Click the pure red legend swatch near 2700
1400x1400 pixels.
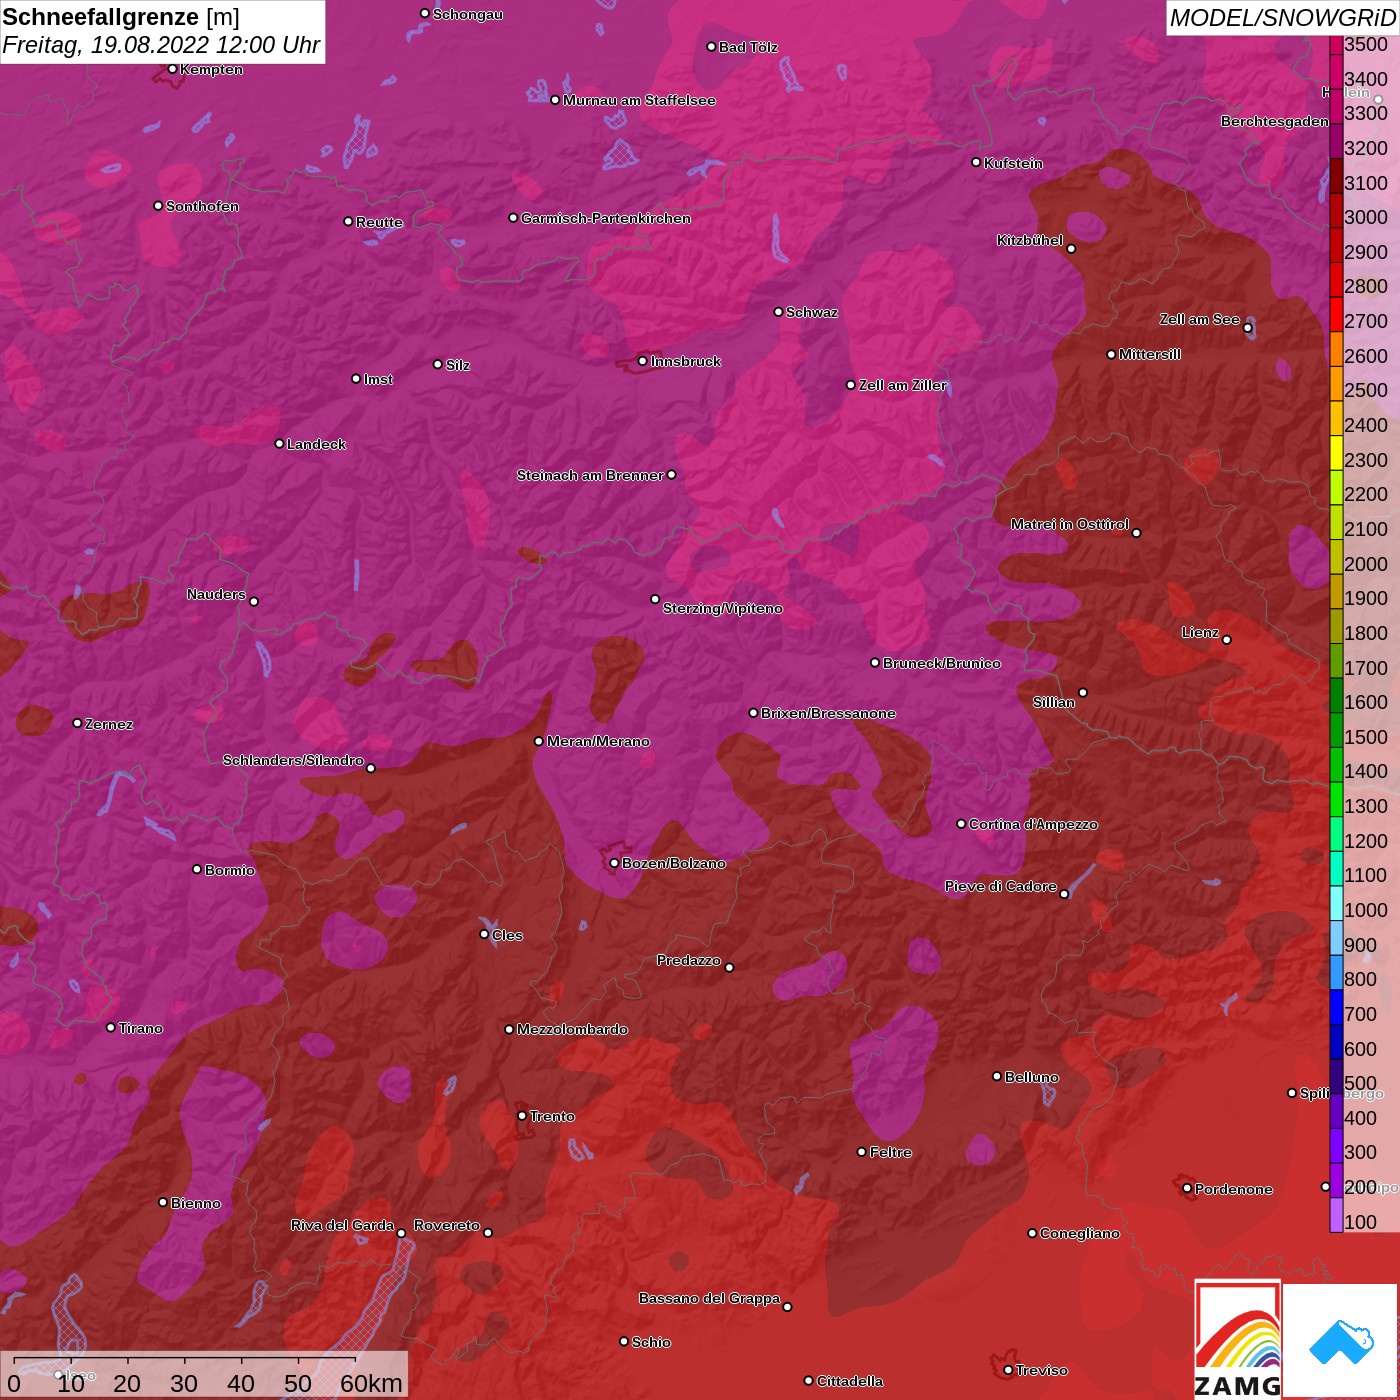click(x=1336, y=314)
